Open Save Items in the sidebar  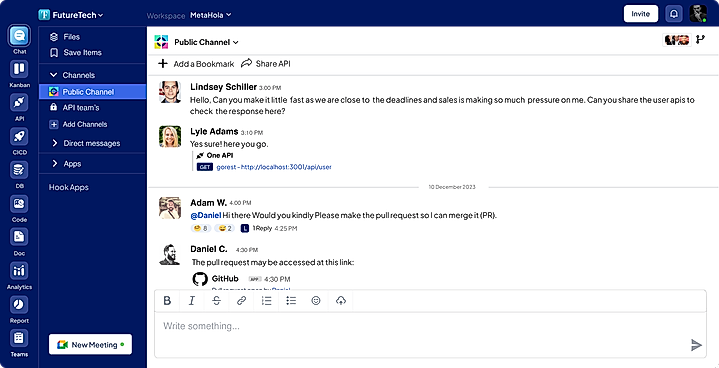76,53
